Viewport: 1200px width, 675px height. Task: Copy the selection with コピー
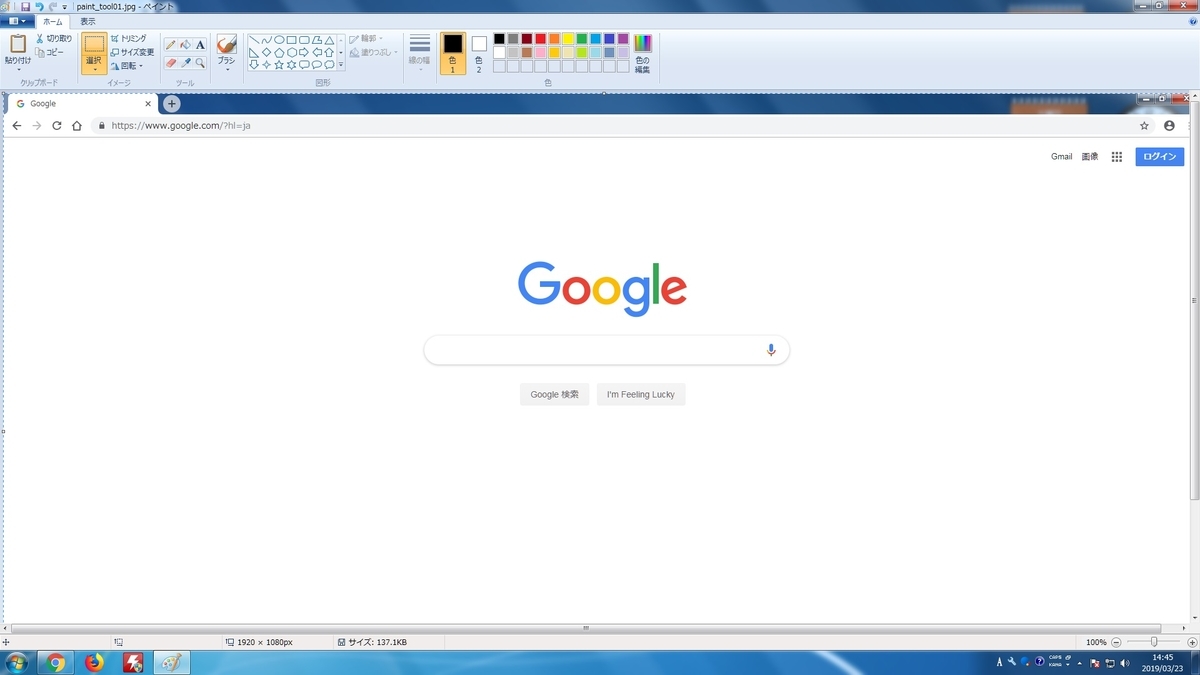pos(49,52)
